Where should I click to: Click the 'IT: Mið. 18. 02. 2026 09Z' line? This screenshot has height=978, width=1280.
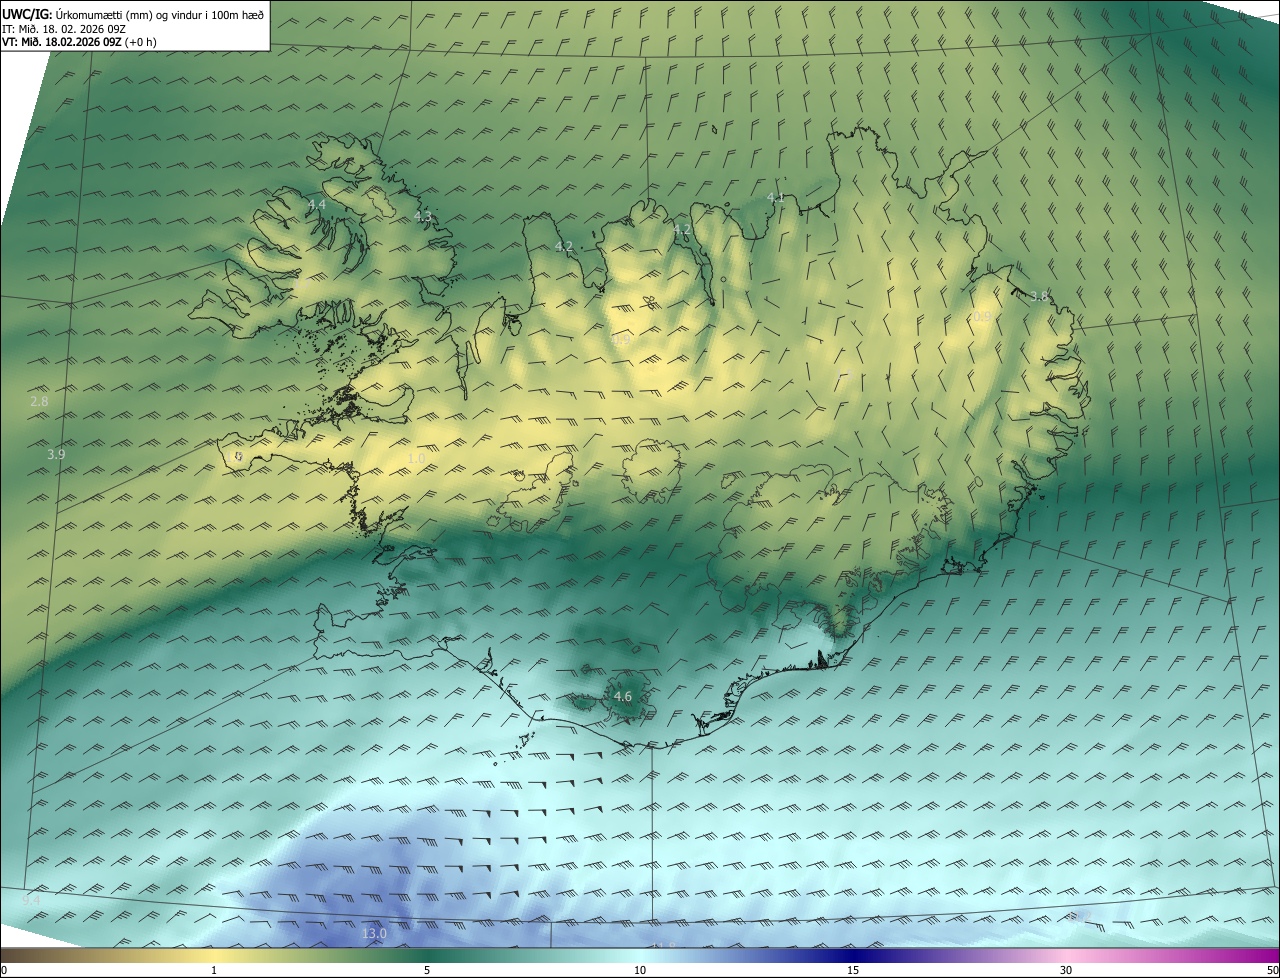(x=64, y=28)
